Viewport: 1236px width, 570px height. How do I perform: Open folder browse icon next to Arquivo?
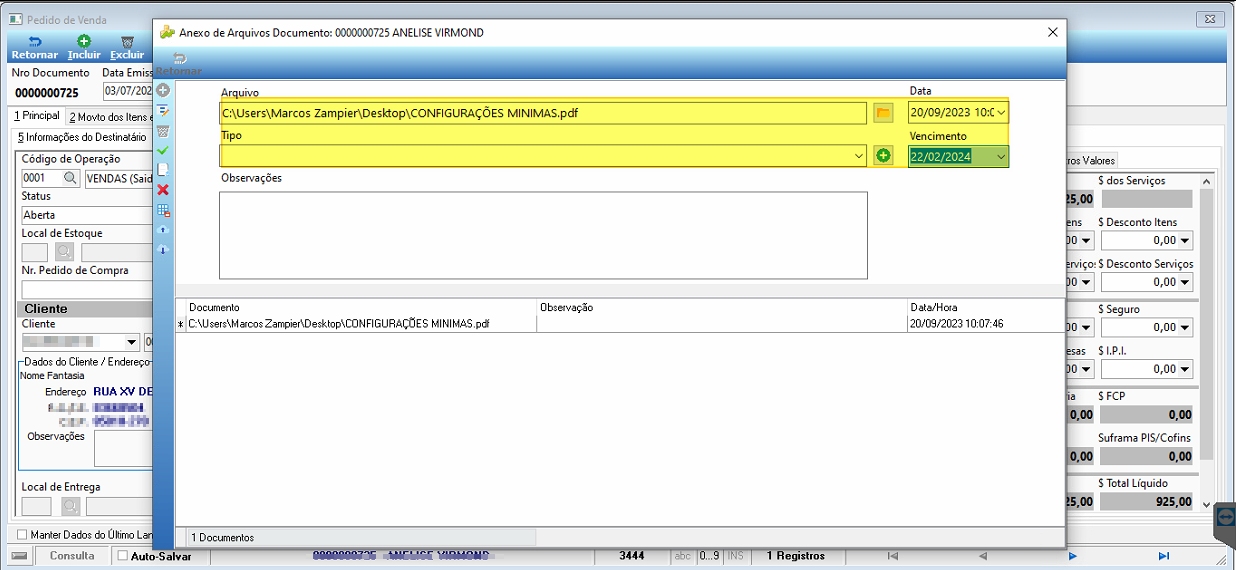click(883, 113)
